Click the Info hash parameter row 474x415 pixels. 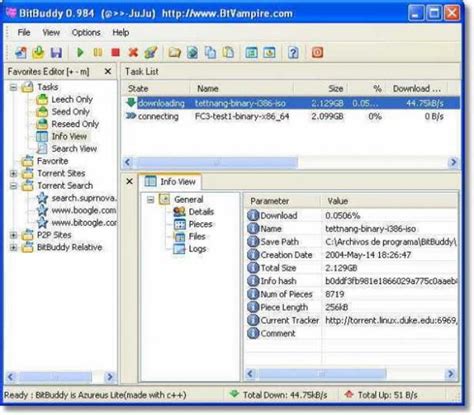tap(352, 281)
